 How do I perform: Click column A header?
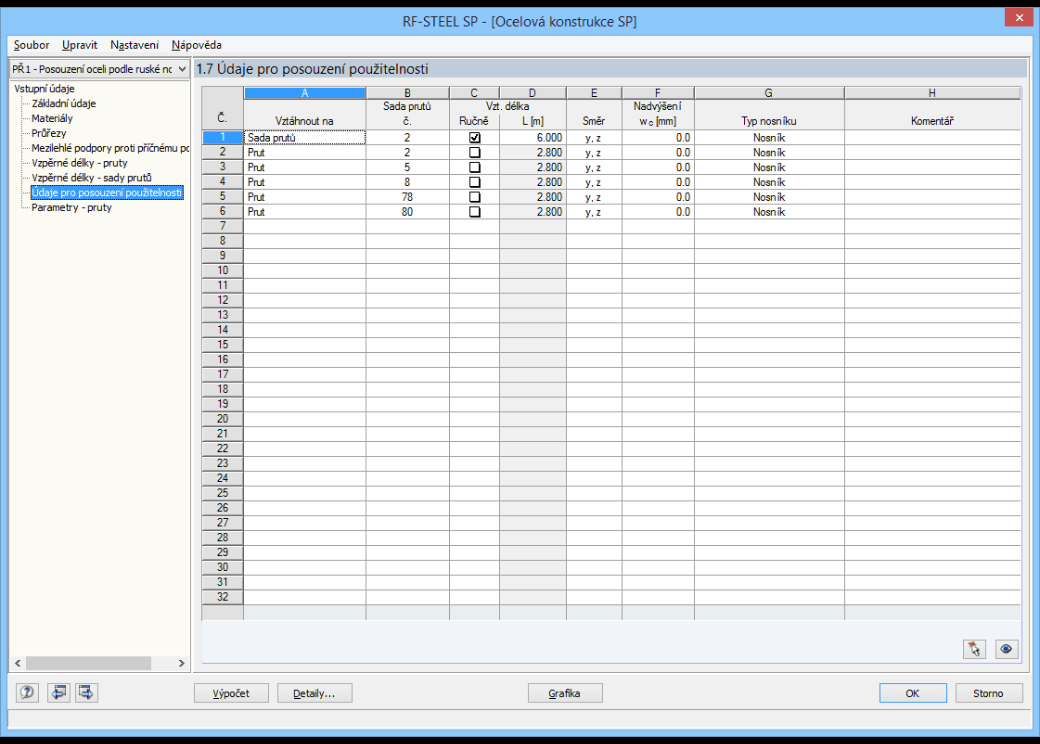[x=304, y=93]
